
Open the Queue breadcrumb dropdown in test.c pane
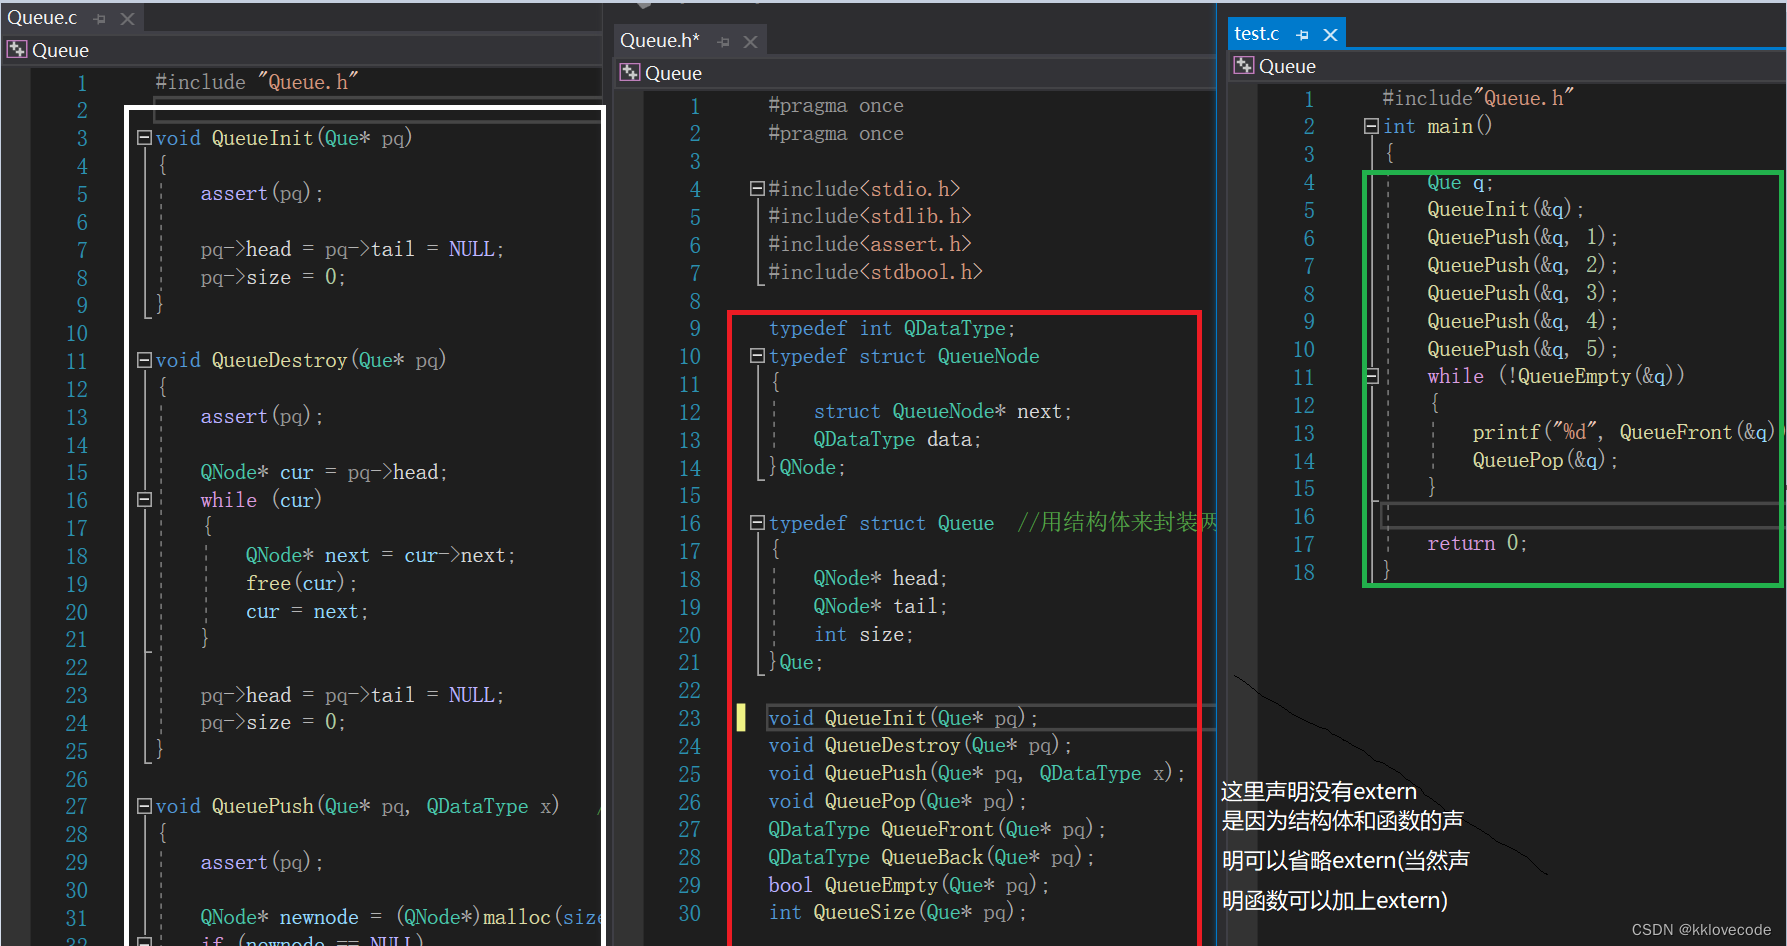(x=1288, y=65)
